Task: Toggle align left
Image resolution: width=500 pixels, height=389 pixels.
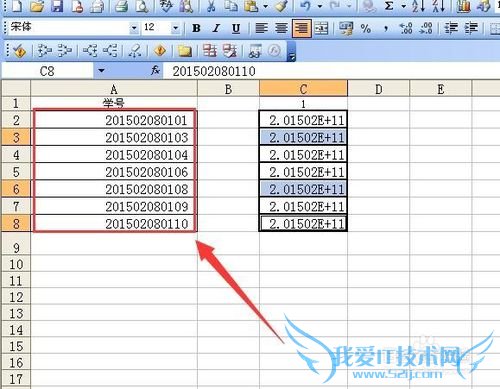Action: coord(261,29)
